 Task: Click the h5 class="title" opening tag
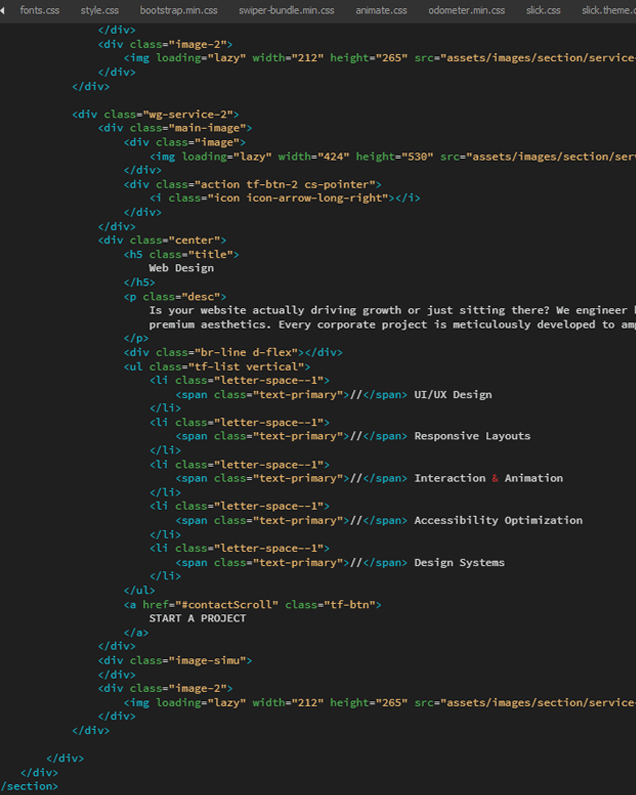coord(181,254)
